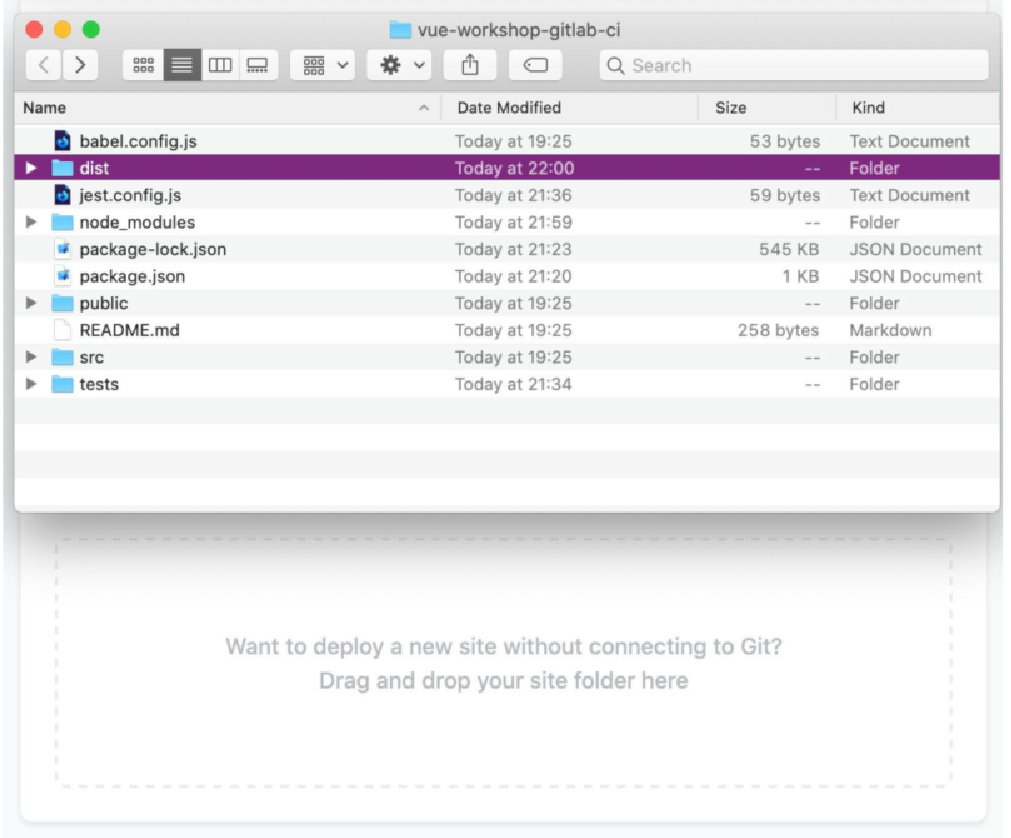
Task: Select the node_modules folder name
Action: (x=137, y=222)
